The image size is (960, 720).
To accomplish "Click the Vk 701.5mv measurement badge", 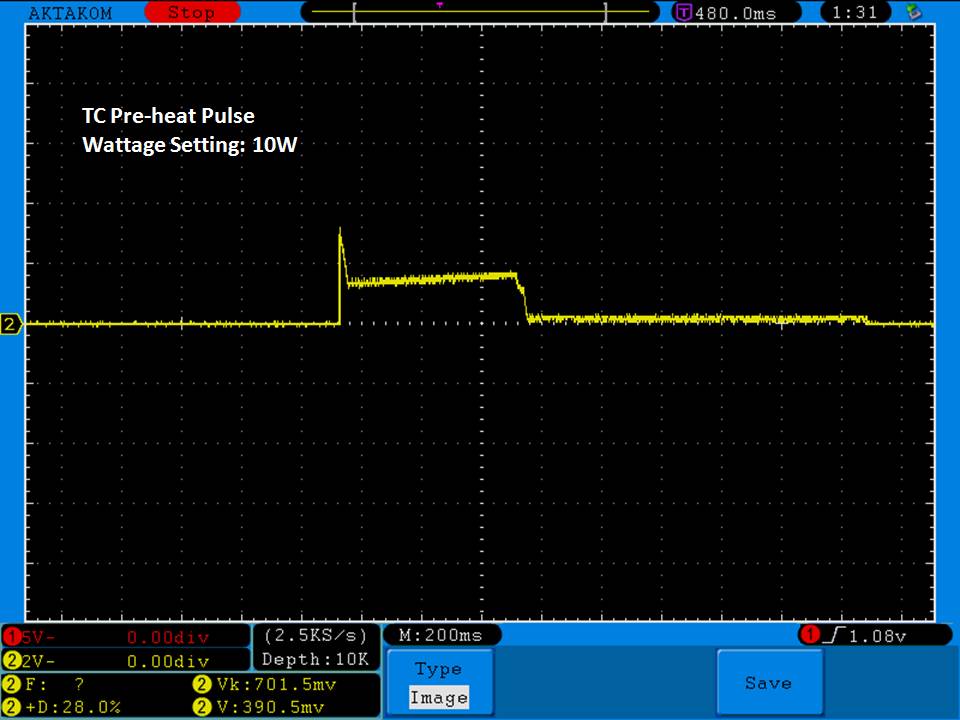I will point(199,685).
